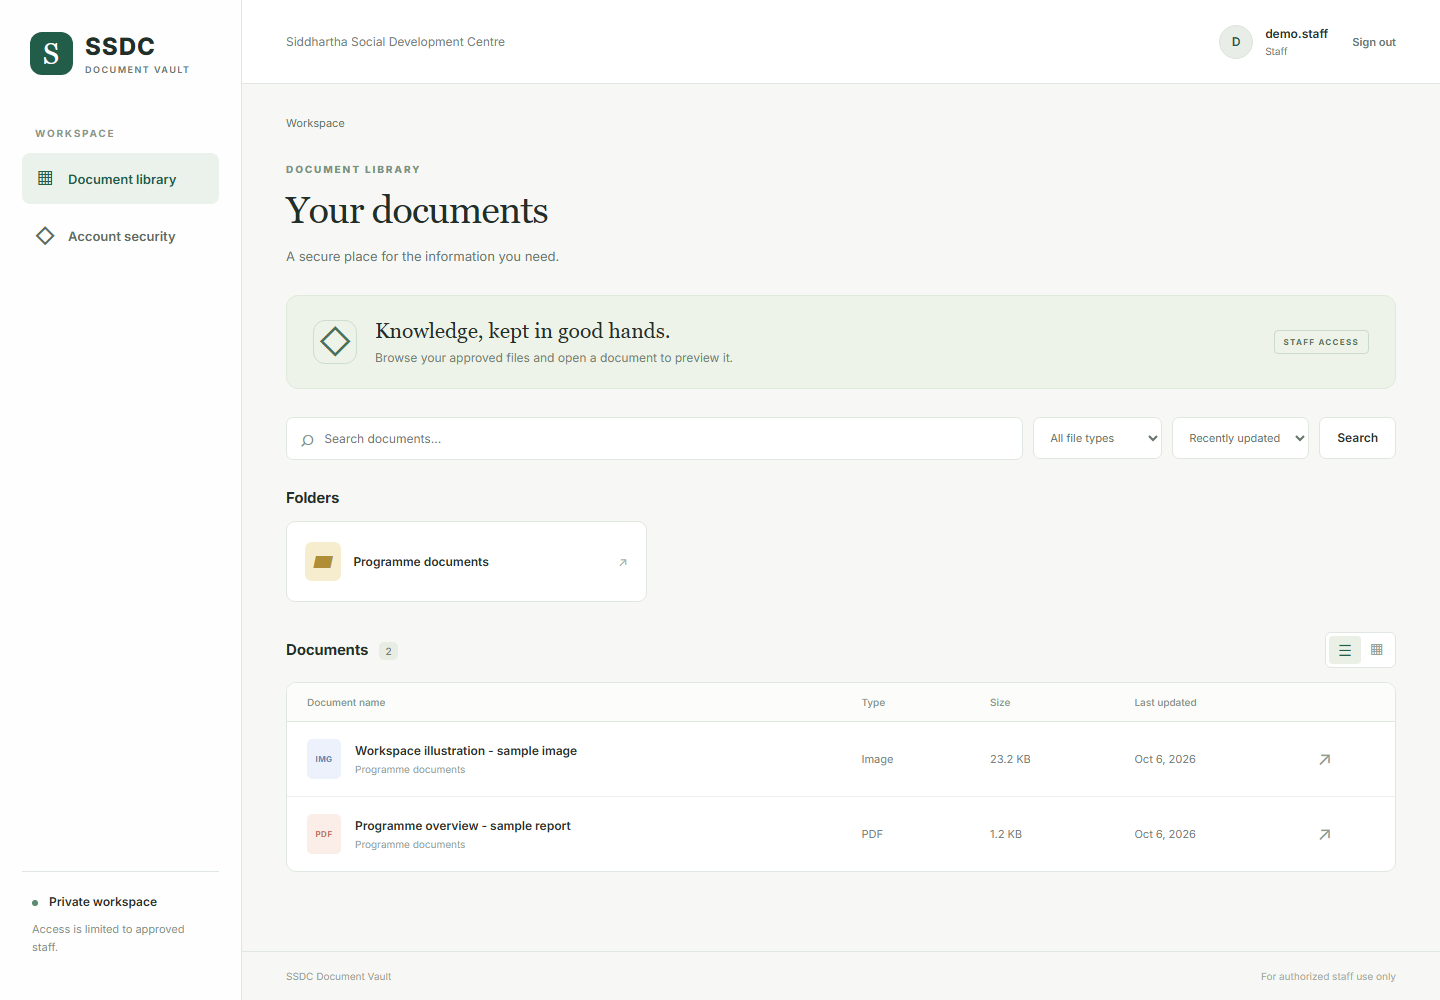Open Programme overview via its row arrow
Image resolution: width=1440 pixels, height=1000 pixels.
tap(1325, 834)
